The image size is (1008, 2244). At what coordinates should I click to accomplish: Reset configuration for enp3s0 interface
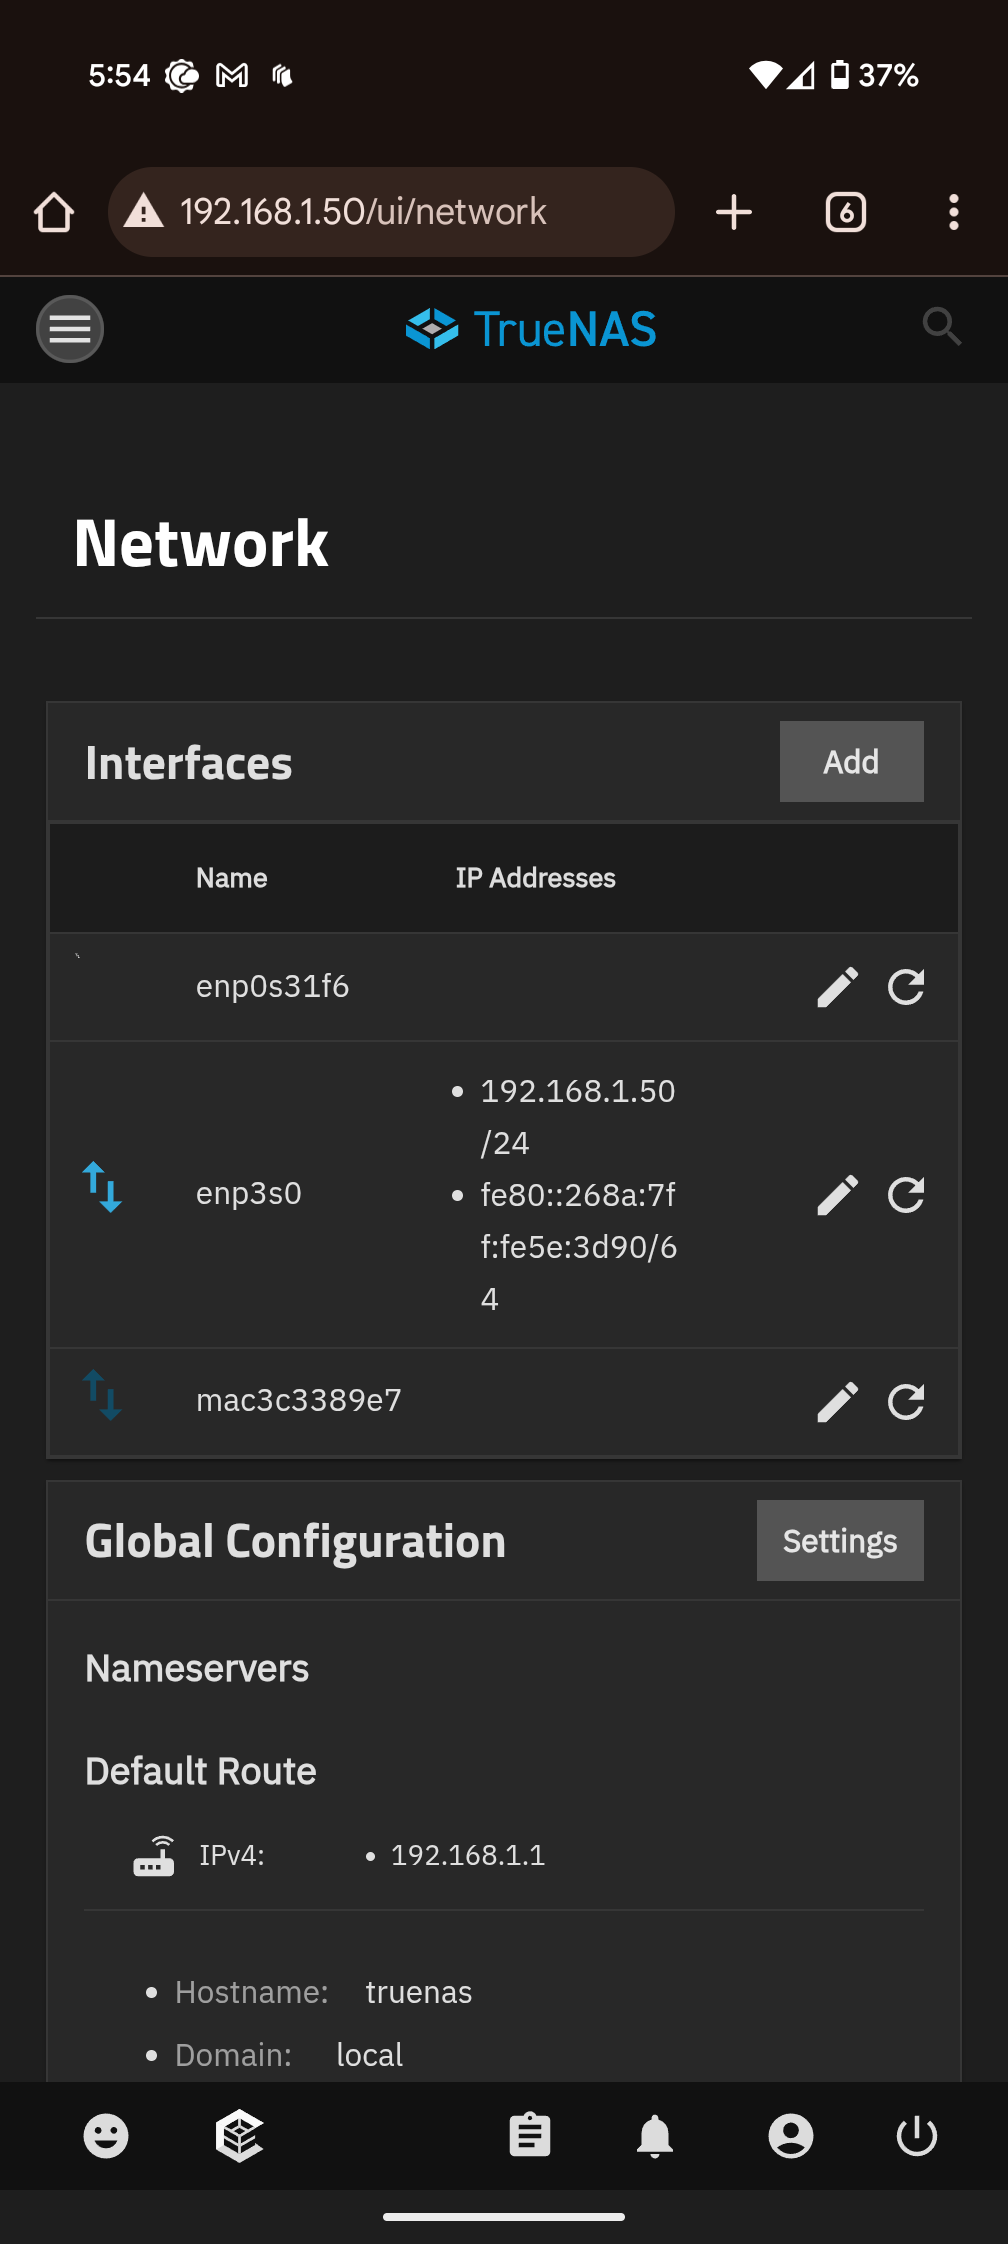[906, 1195]
